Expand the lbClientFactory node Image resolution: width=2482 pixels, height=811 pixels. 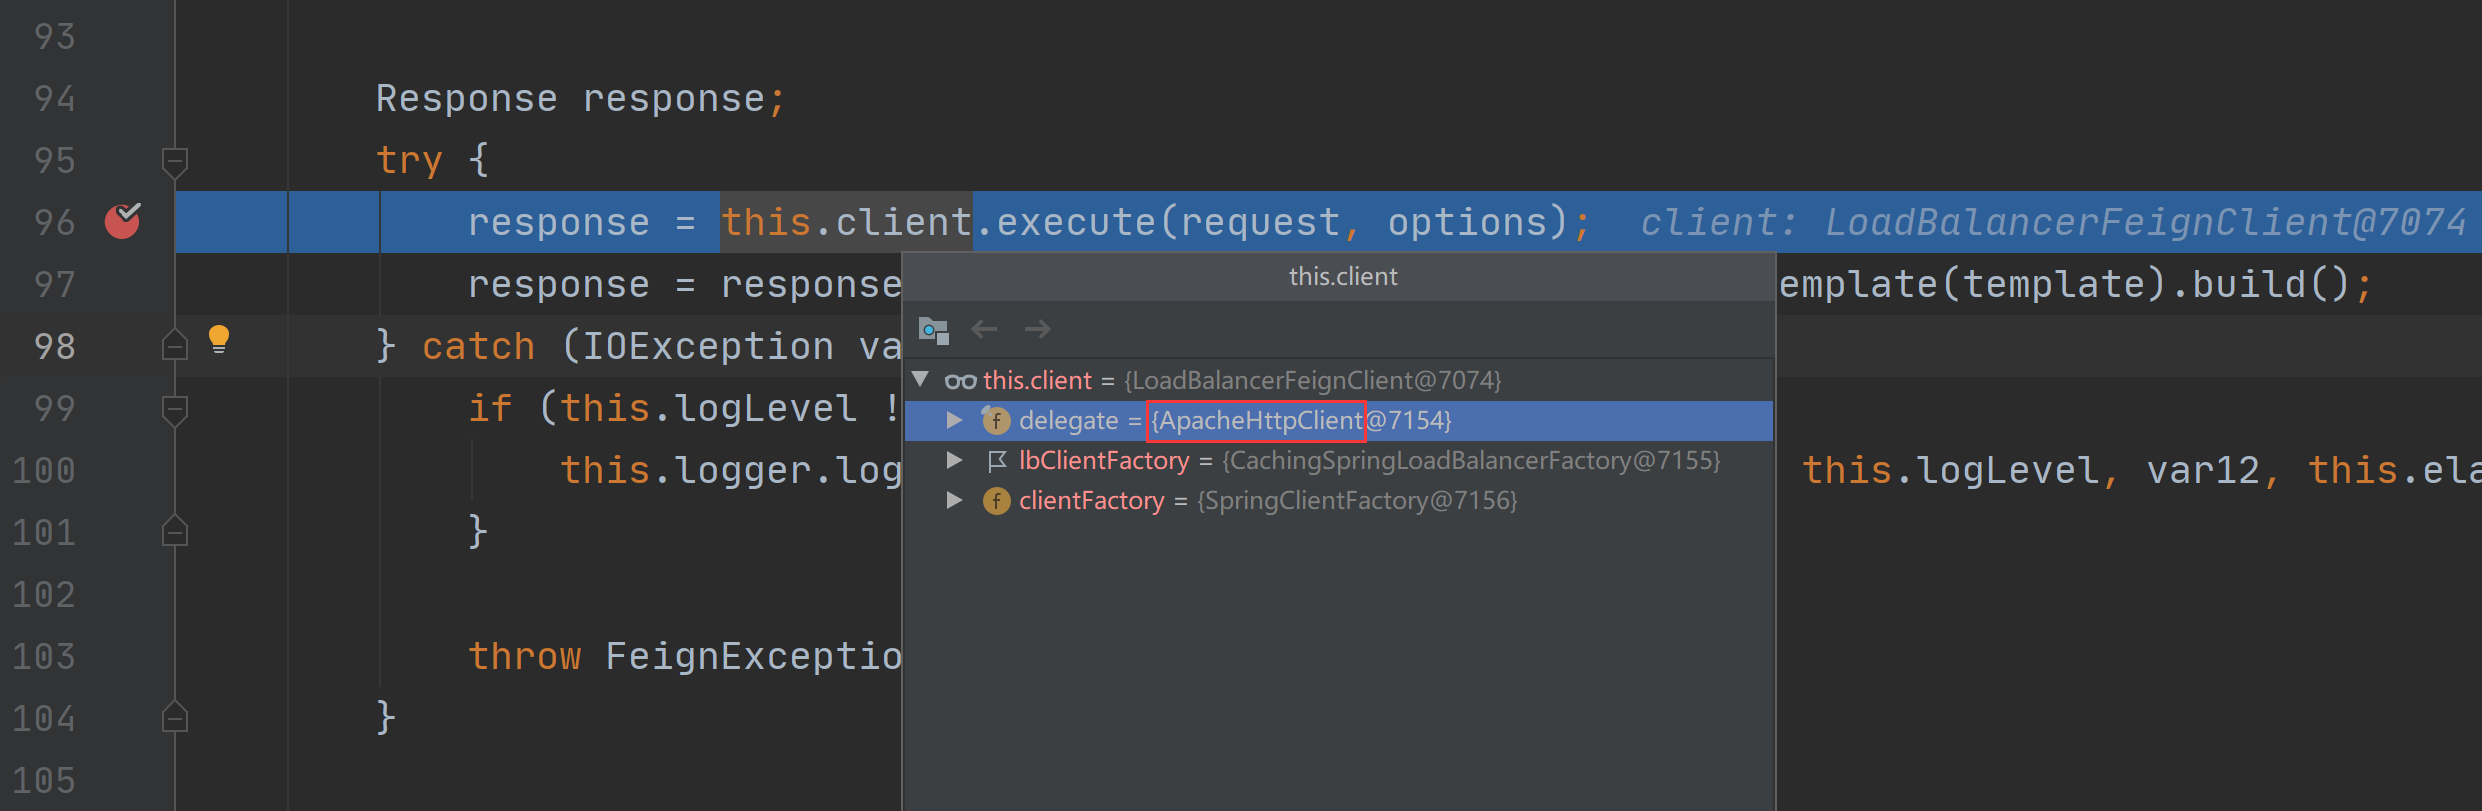pyautogui.click(x=954, y=461)
